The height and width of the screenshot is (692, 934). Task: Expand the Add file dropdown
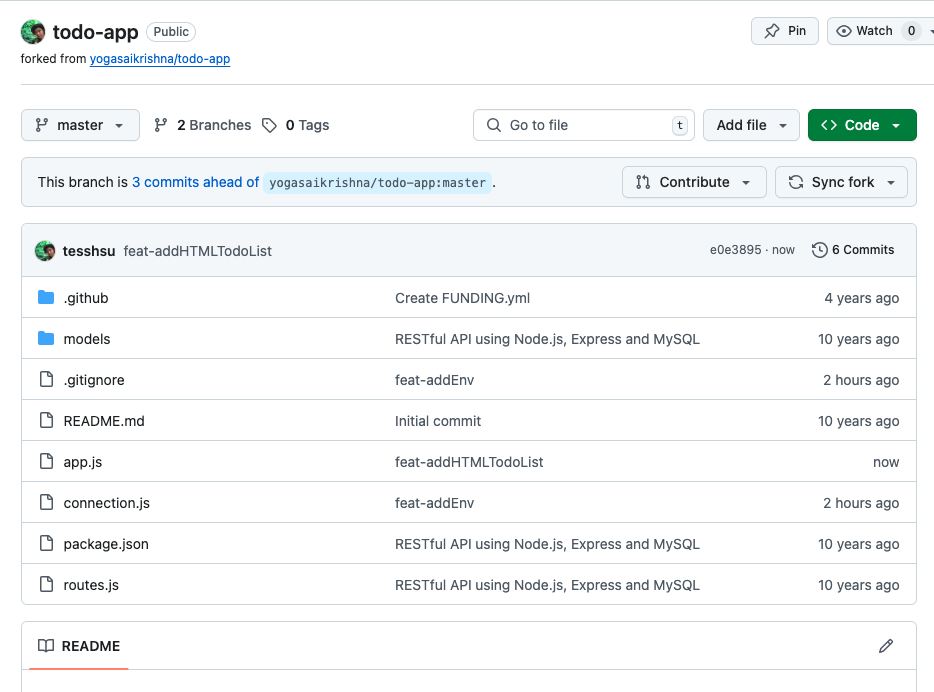751,125
